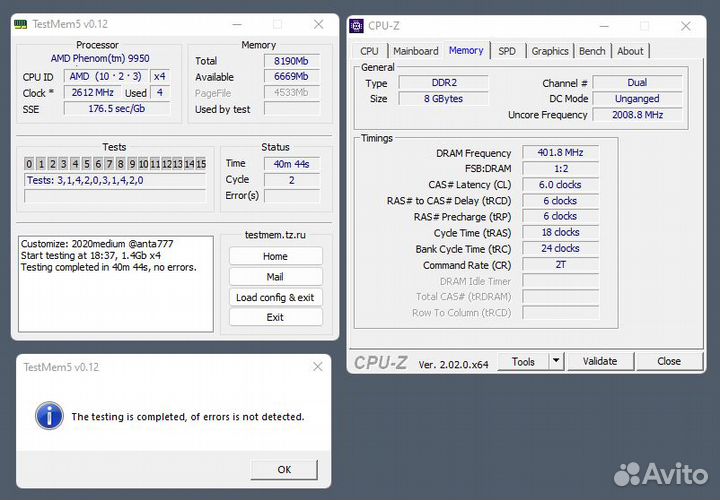Switch to the CPU tab
Image resolution: width=720 pixels, height=500 pixels.
coord(369,51)
